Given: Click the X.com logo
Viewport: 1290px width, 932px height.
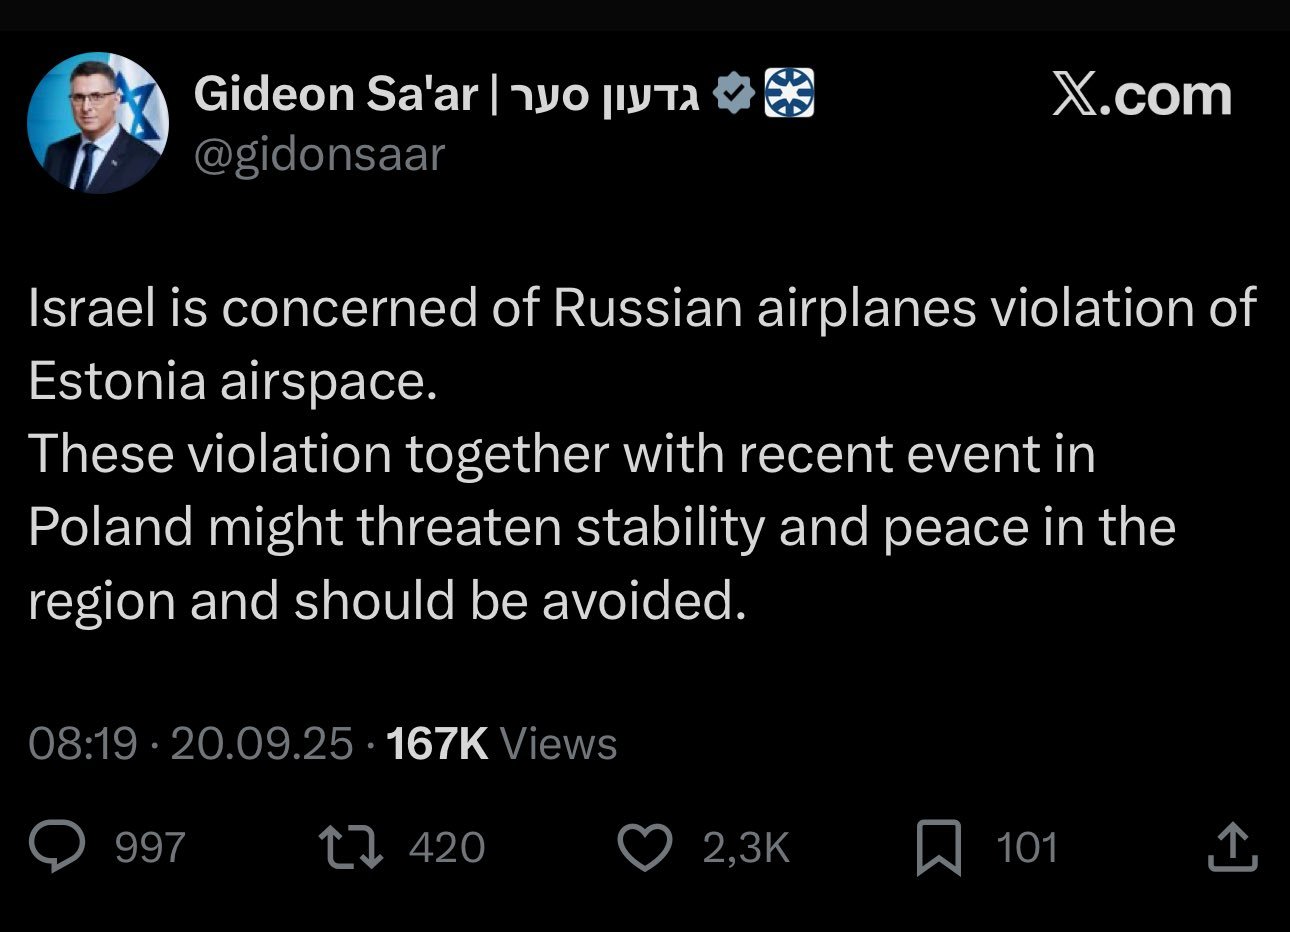Looking at the screenshot, I should pyautogui.click(x=1141, y=95).
